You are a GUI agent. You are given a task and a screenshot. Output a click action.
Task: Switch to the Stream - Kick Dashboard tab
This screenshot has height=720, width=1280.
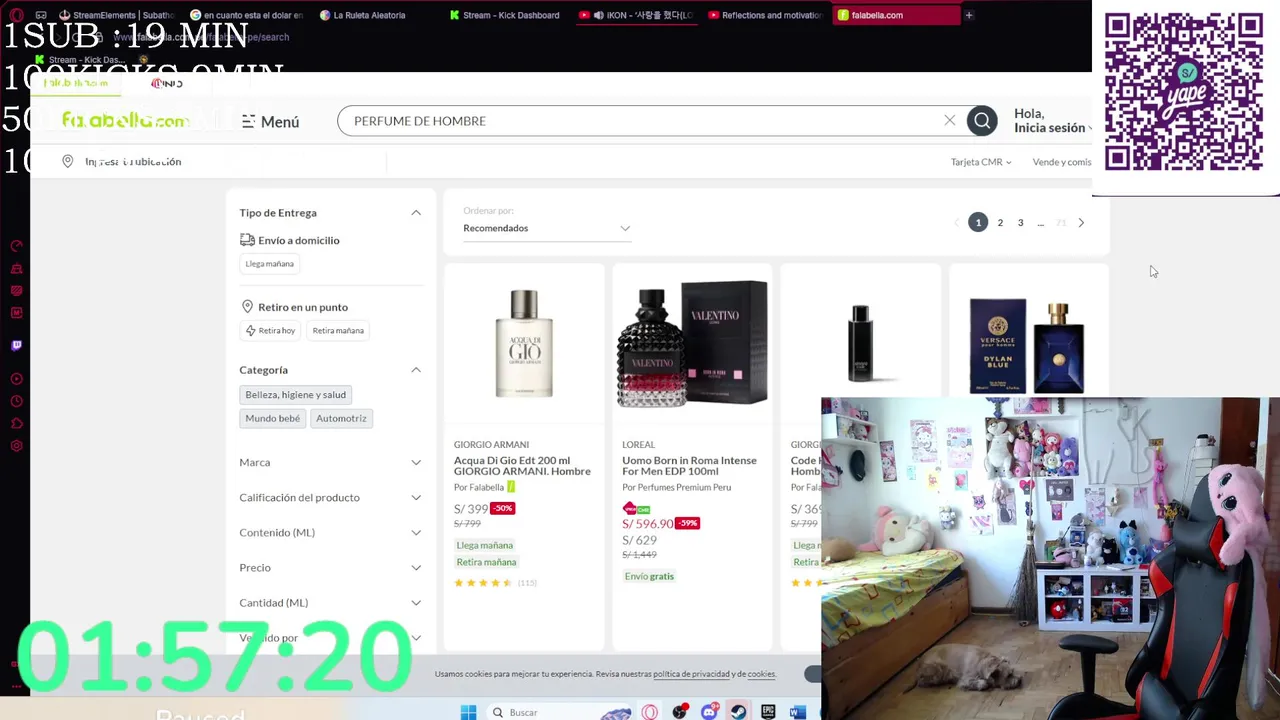pos(505,15)
